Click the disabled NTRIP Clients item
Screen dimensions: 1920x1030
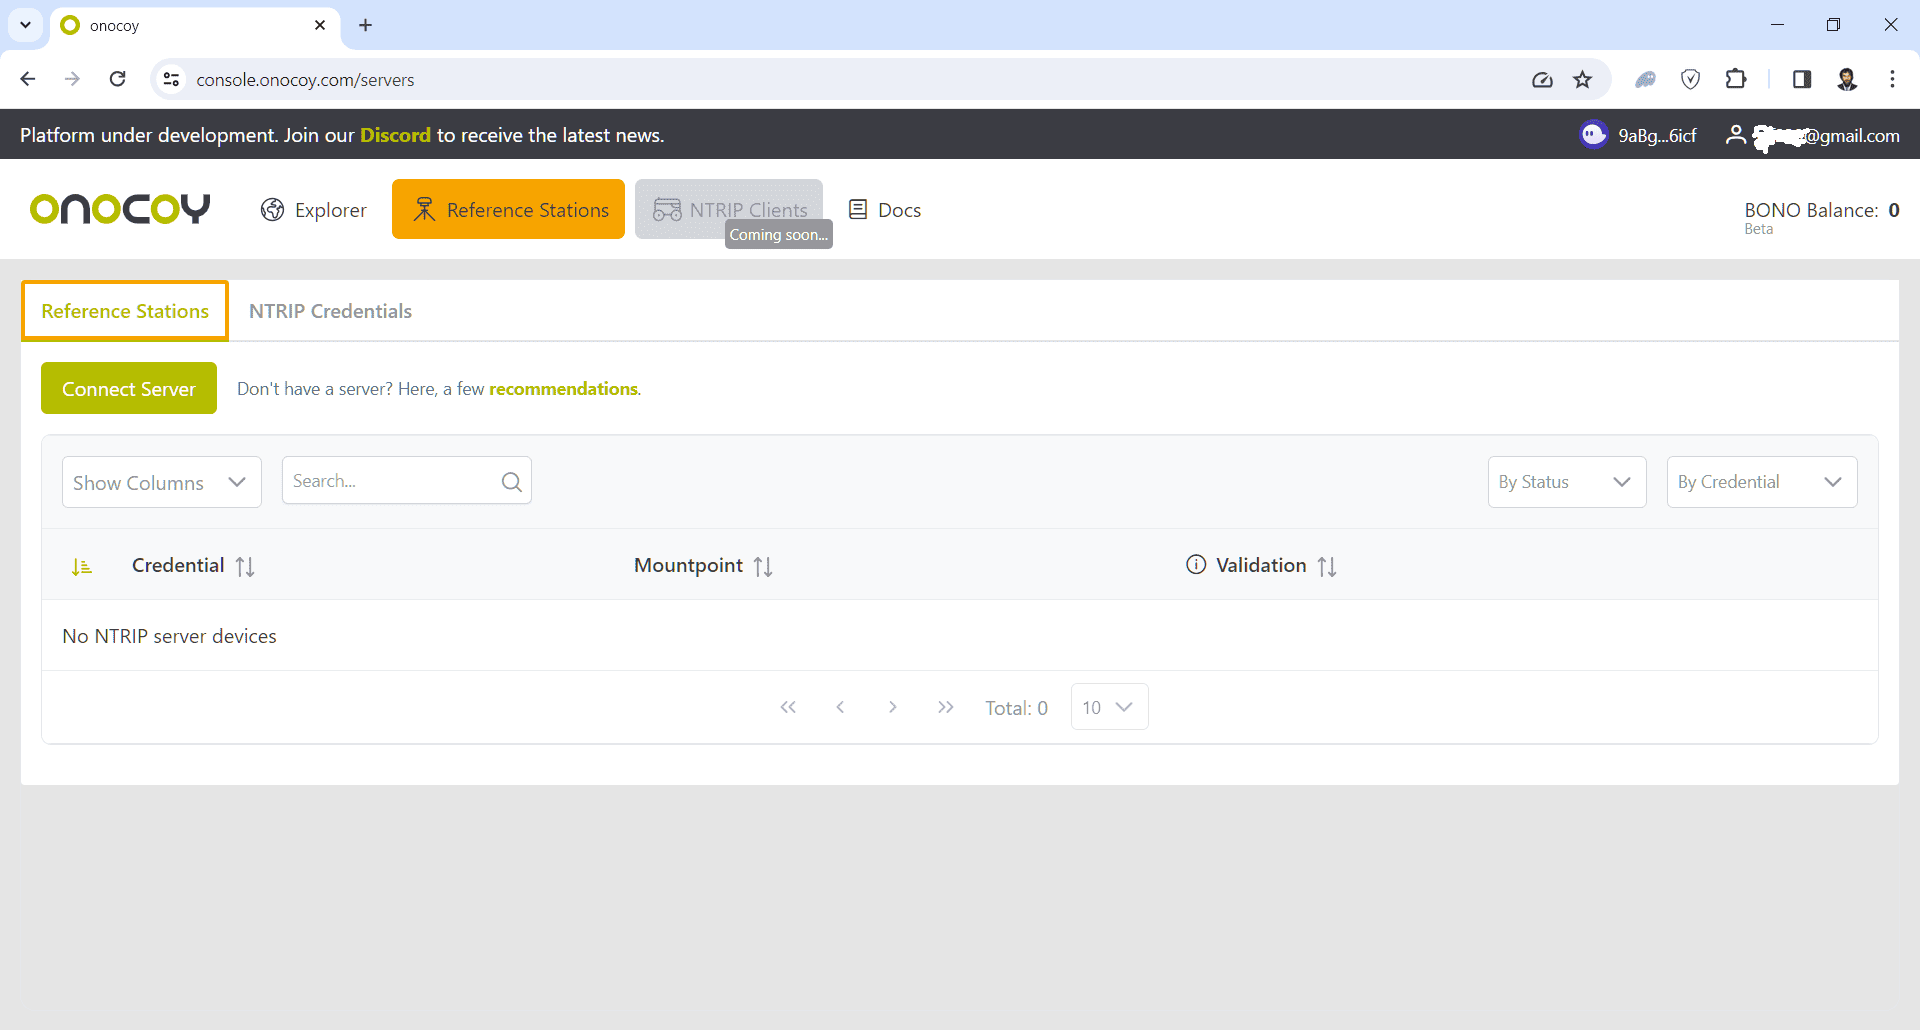[x=729, y=209]
